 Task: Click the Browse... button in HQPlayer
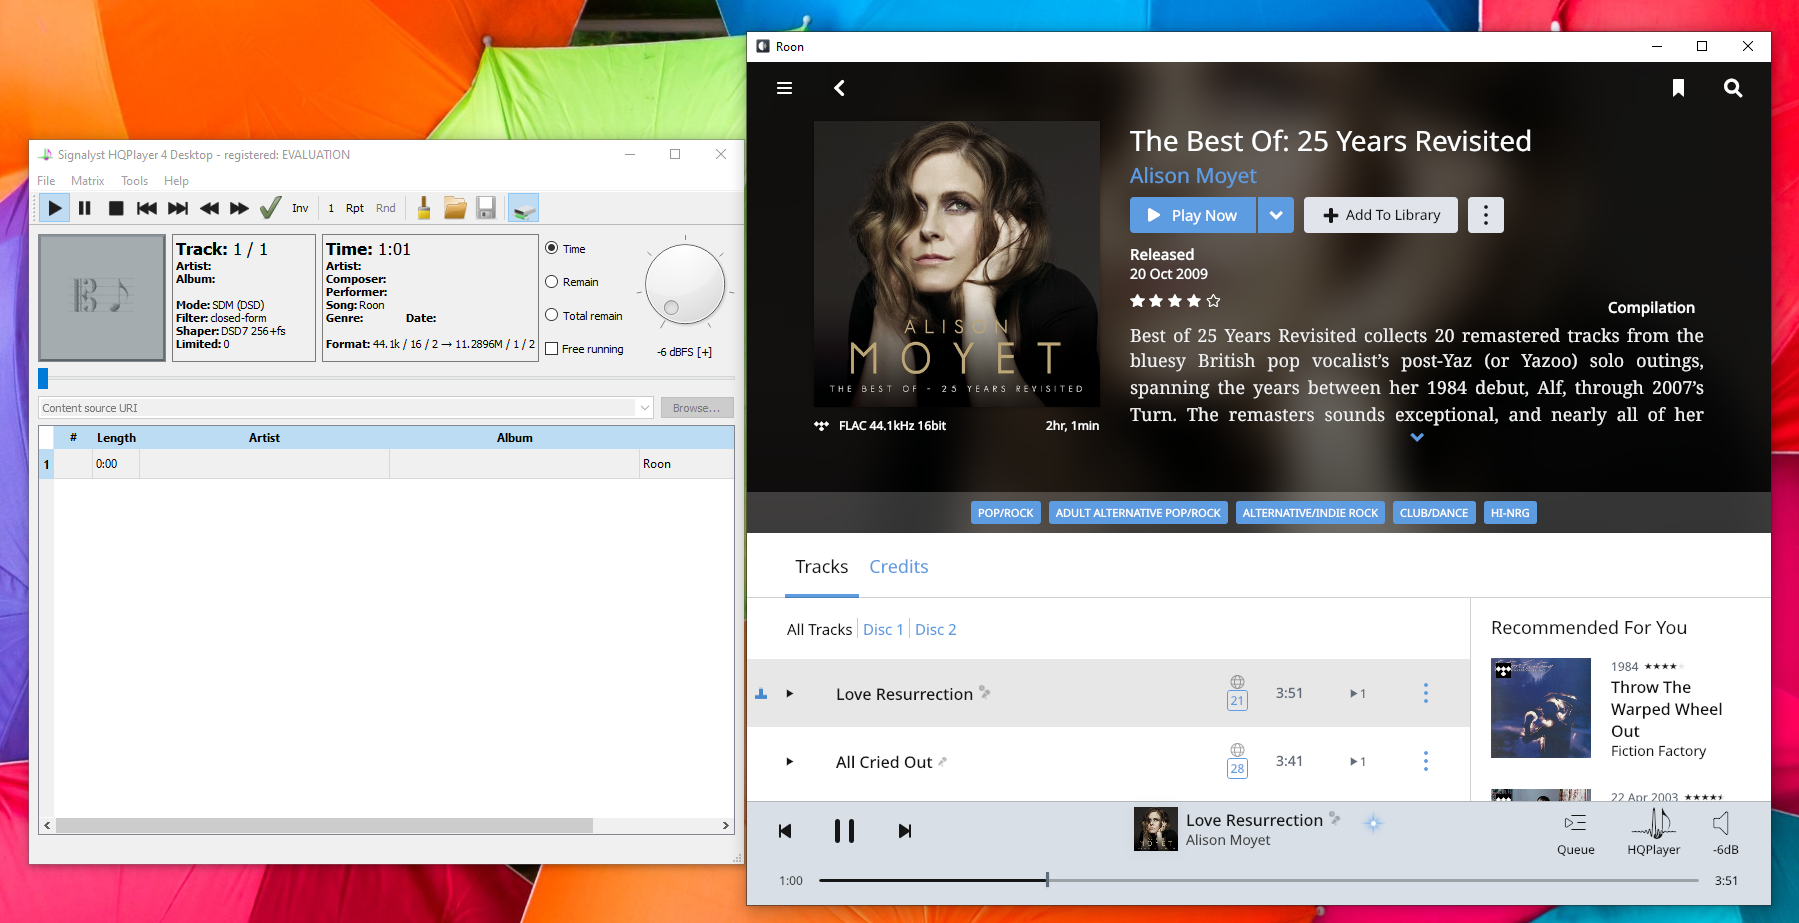pos(697,408)
